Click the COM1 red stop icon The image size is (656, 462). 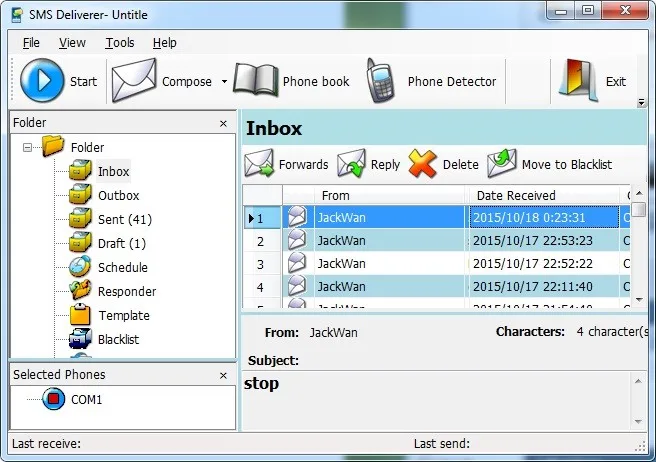[54, 399]
